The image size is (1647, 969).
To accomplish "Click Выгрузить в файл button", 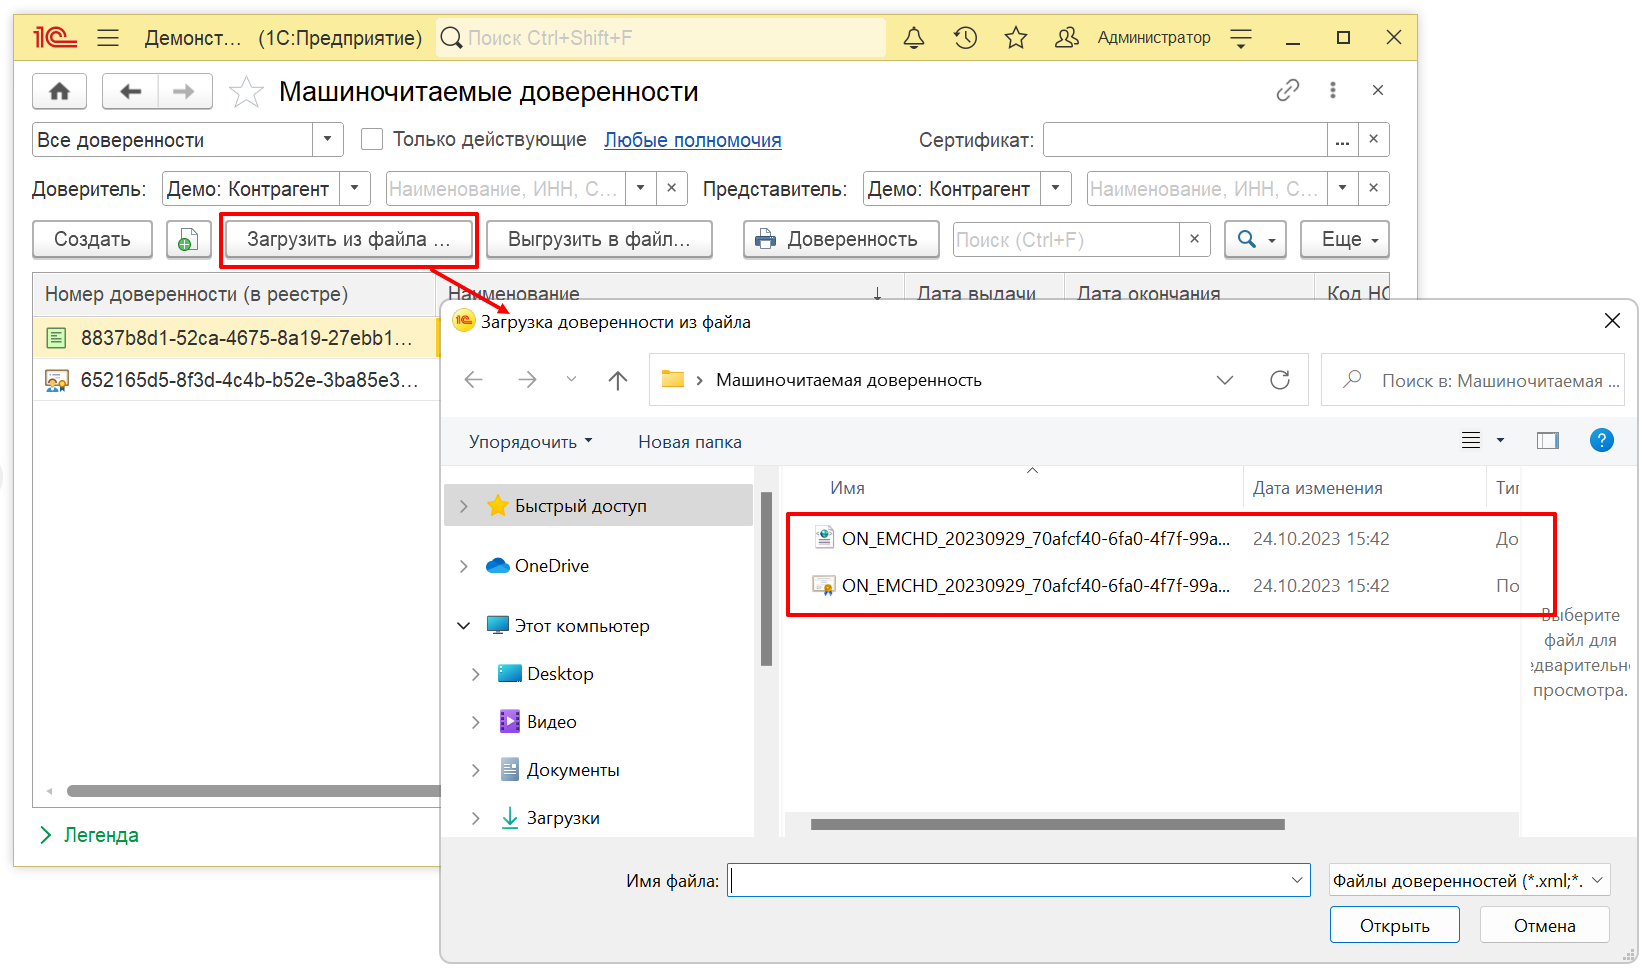I will (599, 240).
